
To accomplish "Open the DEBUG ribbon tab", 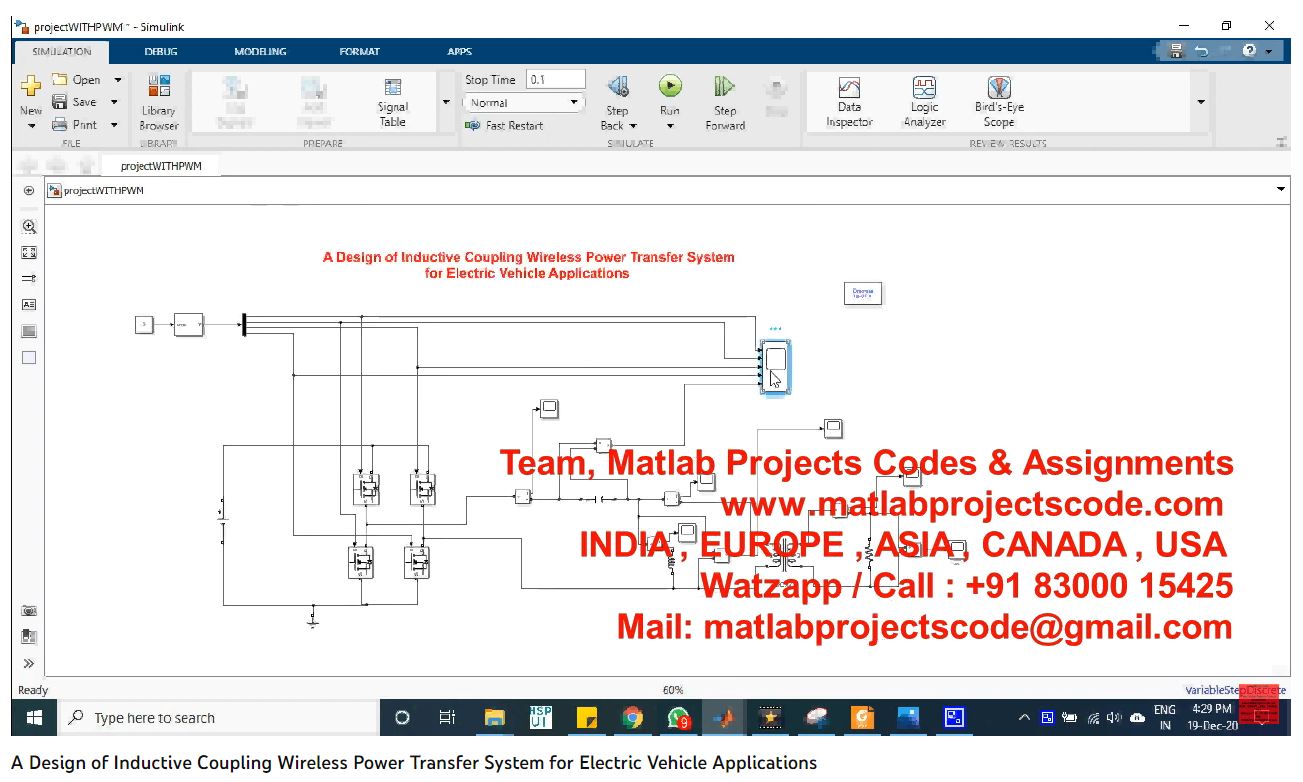I will coord(160,52).
